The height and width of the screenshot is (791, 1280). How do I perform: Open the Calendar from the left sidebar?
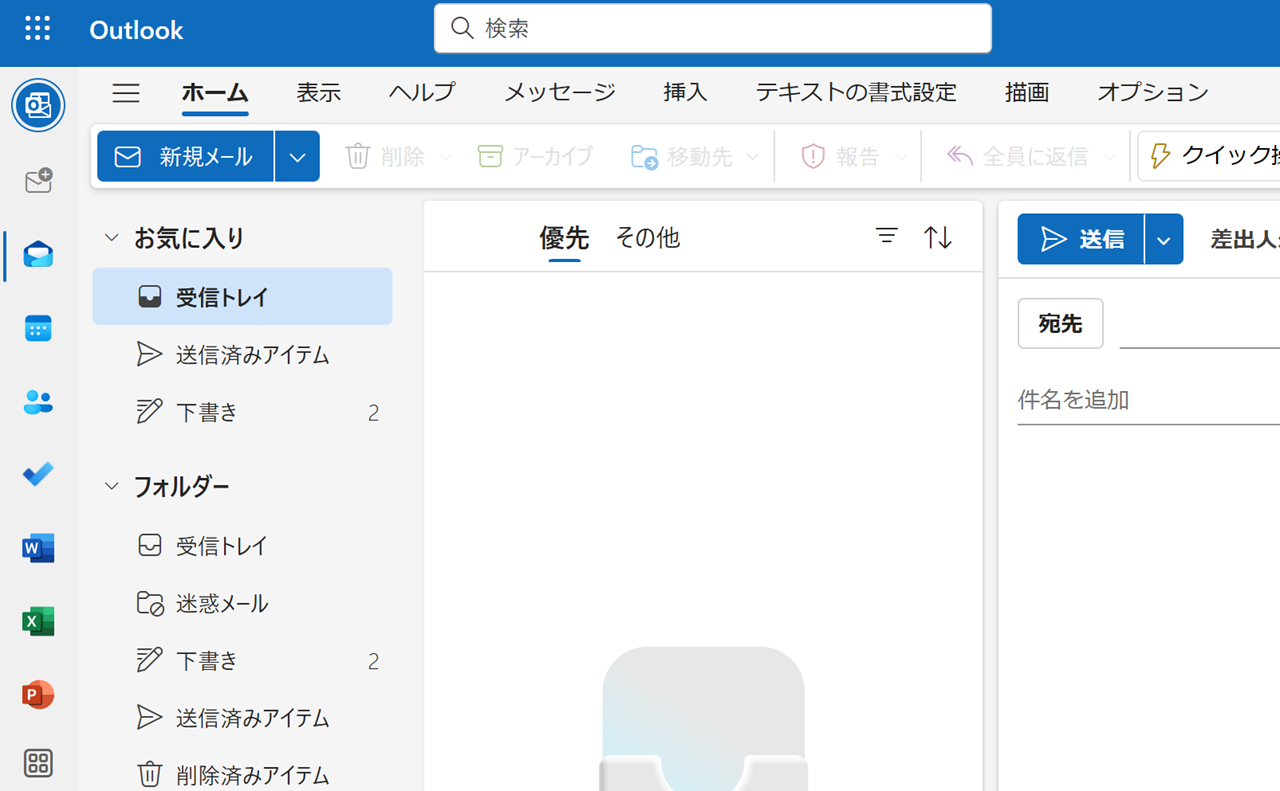click(38, 328)
